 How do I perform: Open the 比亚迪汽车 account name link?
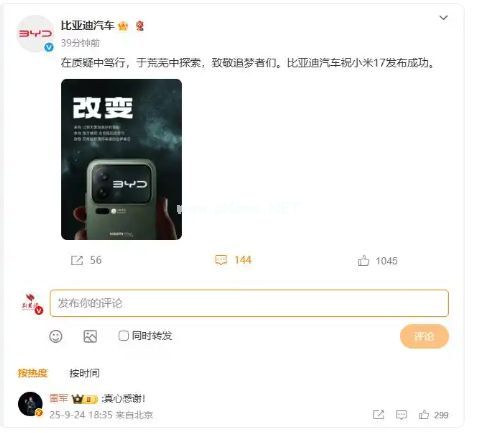[88, 25]
